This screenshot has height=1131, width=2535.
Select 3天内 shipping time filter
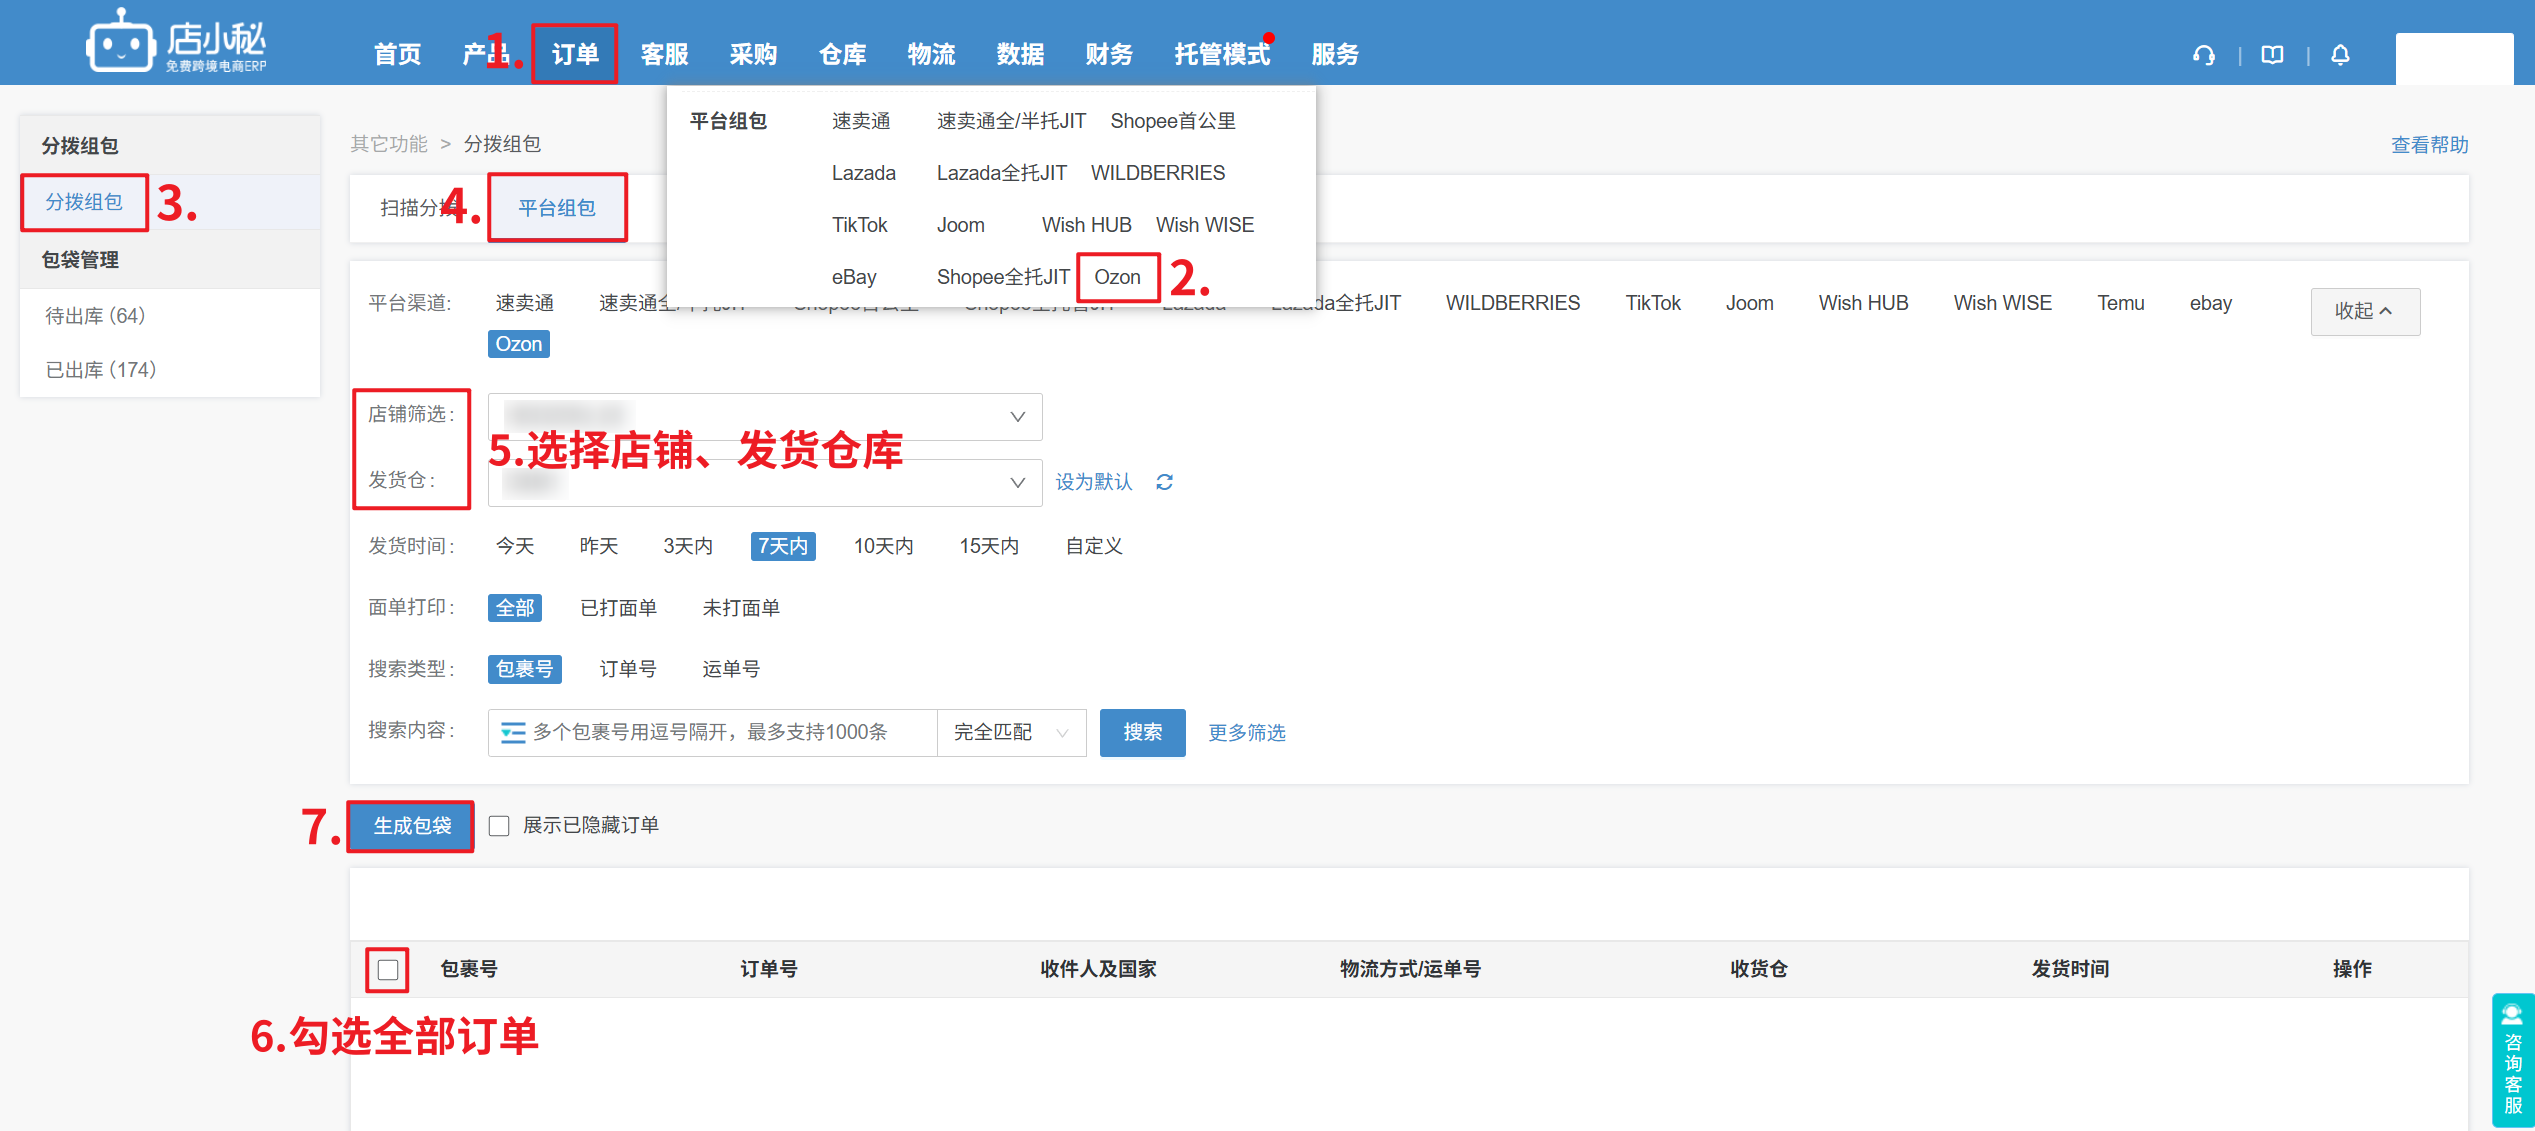[688, 546]
